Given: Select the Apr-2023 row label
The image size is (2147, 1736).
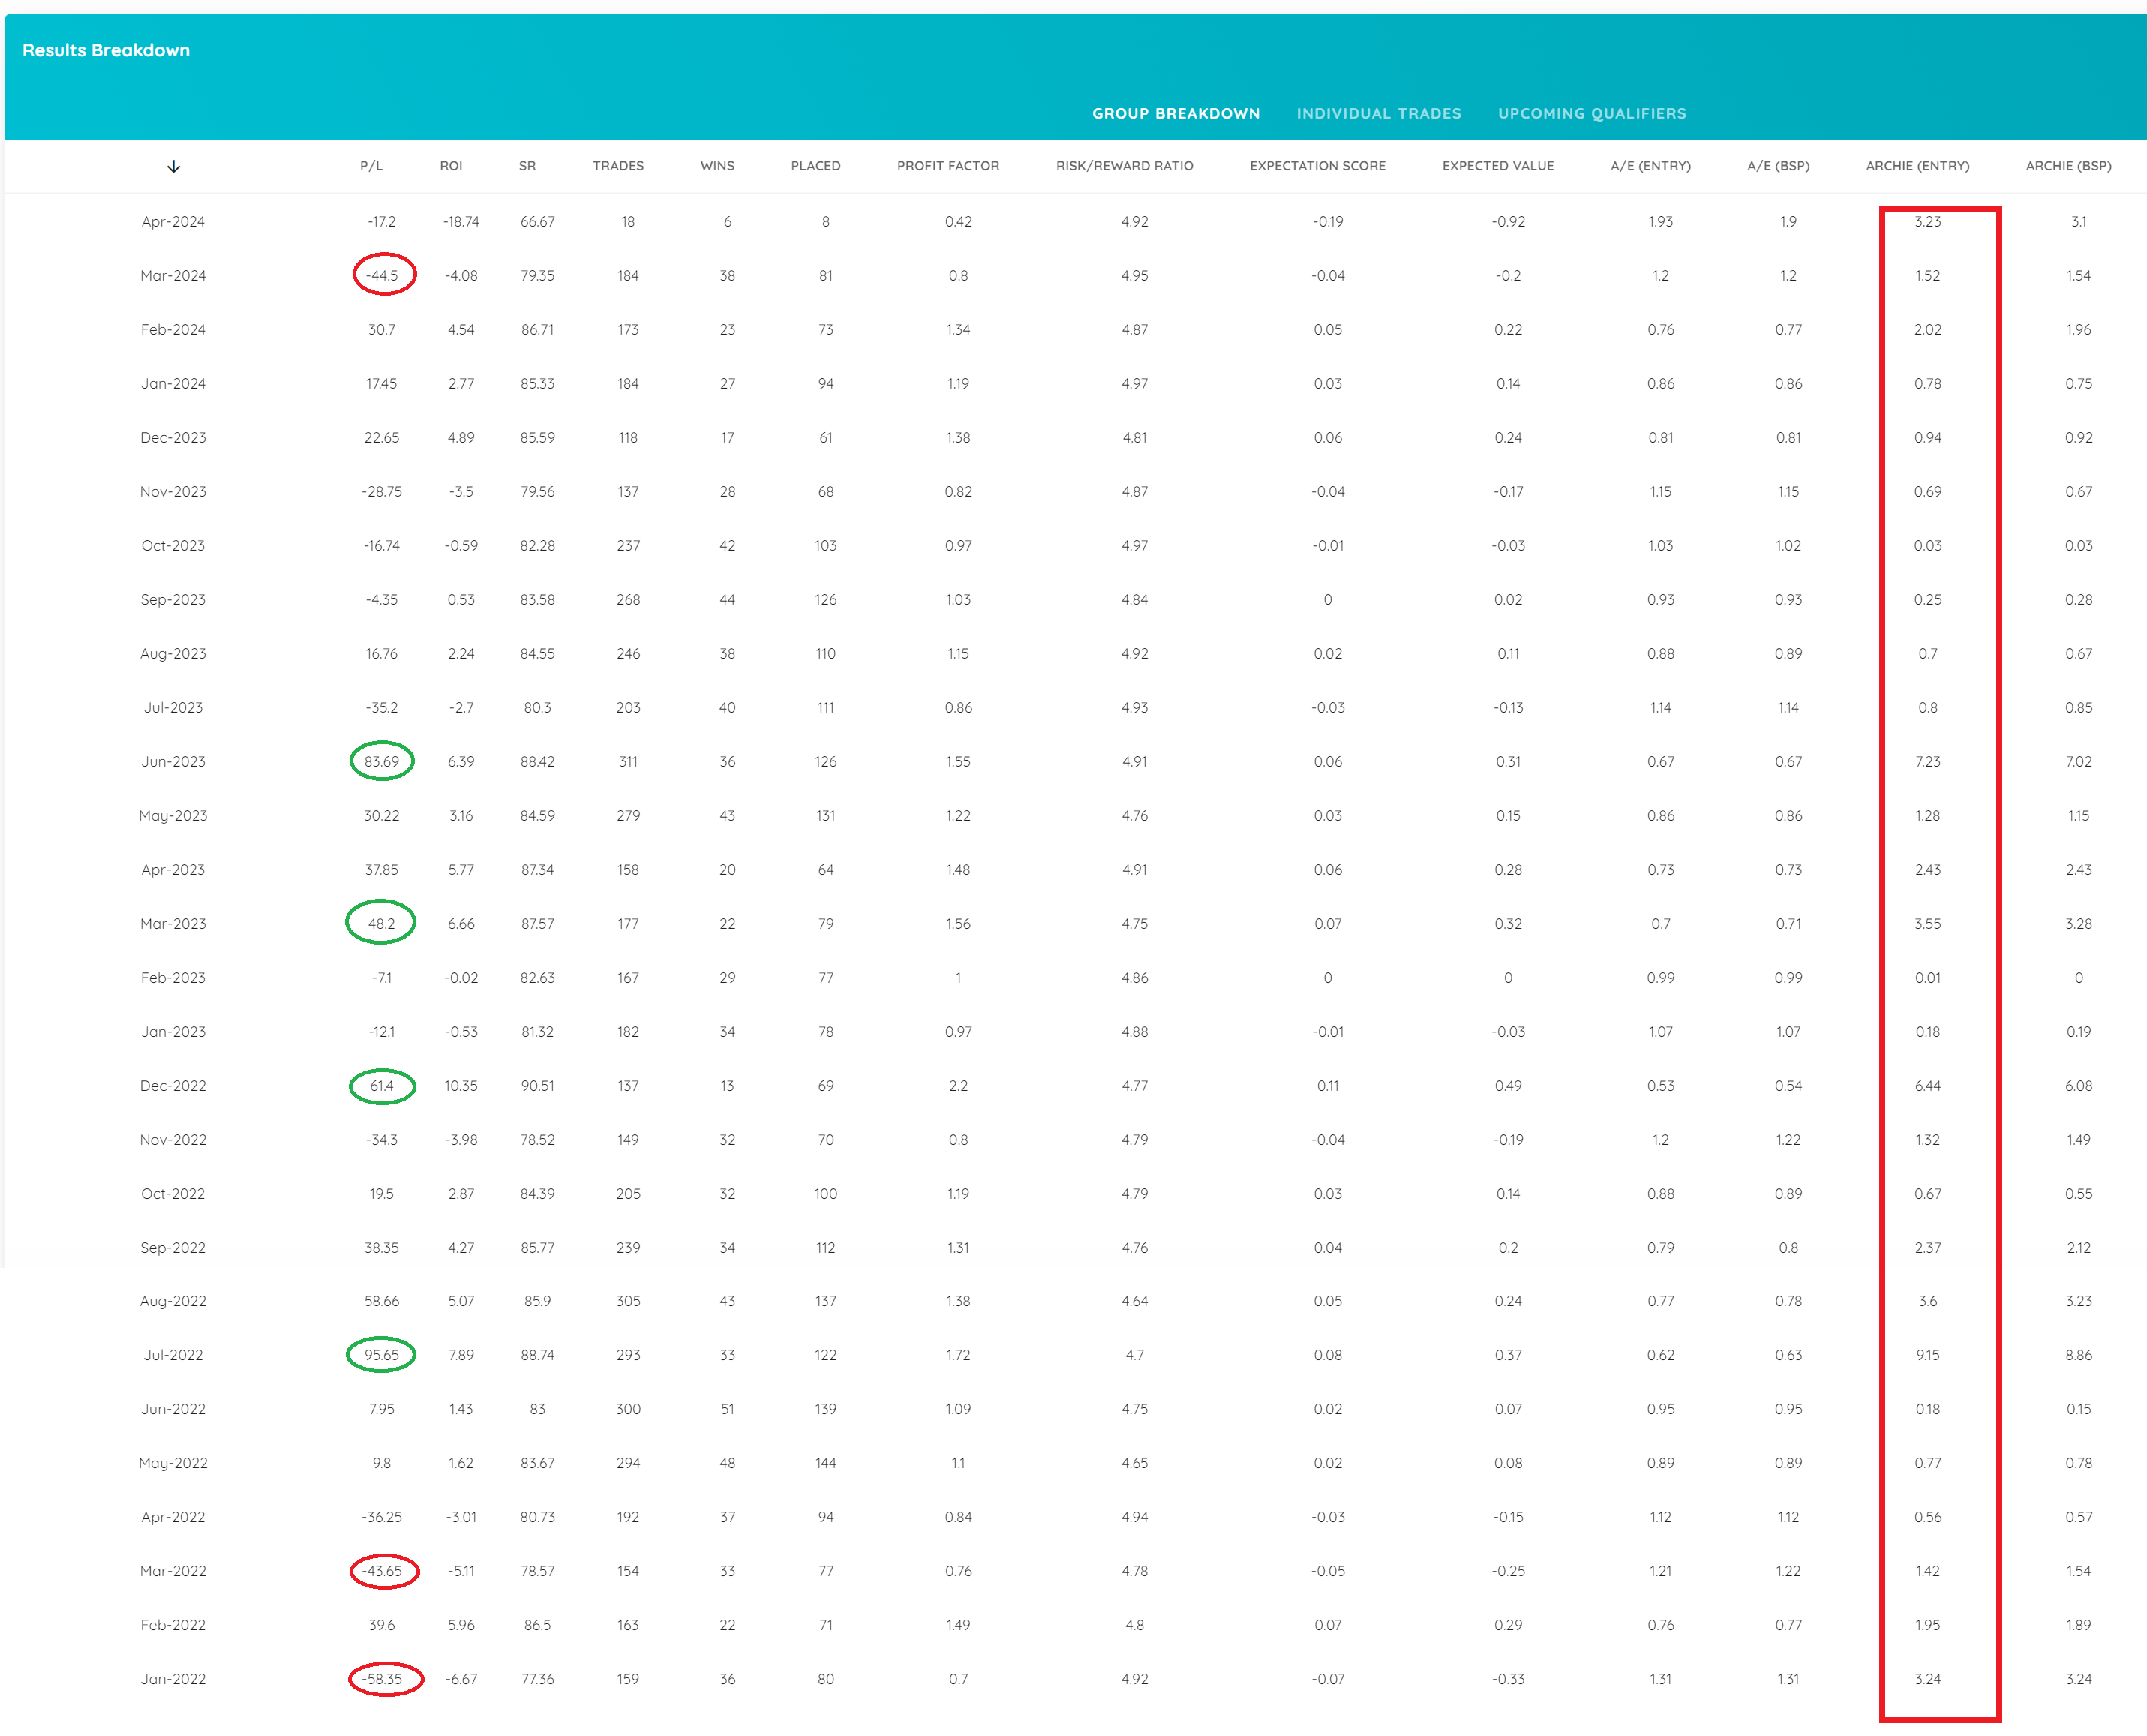Looking at the screenshot, I should pos(173,870).
